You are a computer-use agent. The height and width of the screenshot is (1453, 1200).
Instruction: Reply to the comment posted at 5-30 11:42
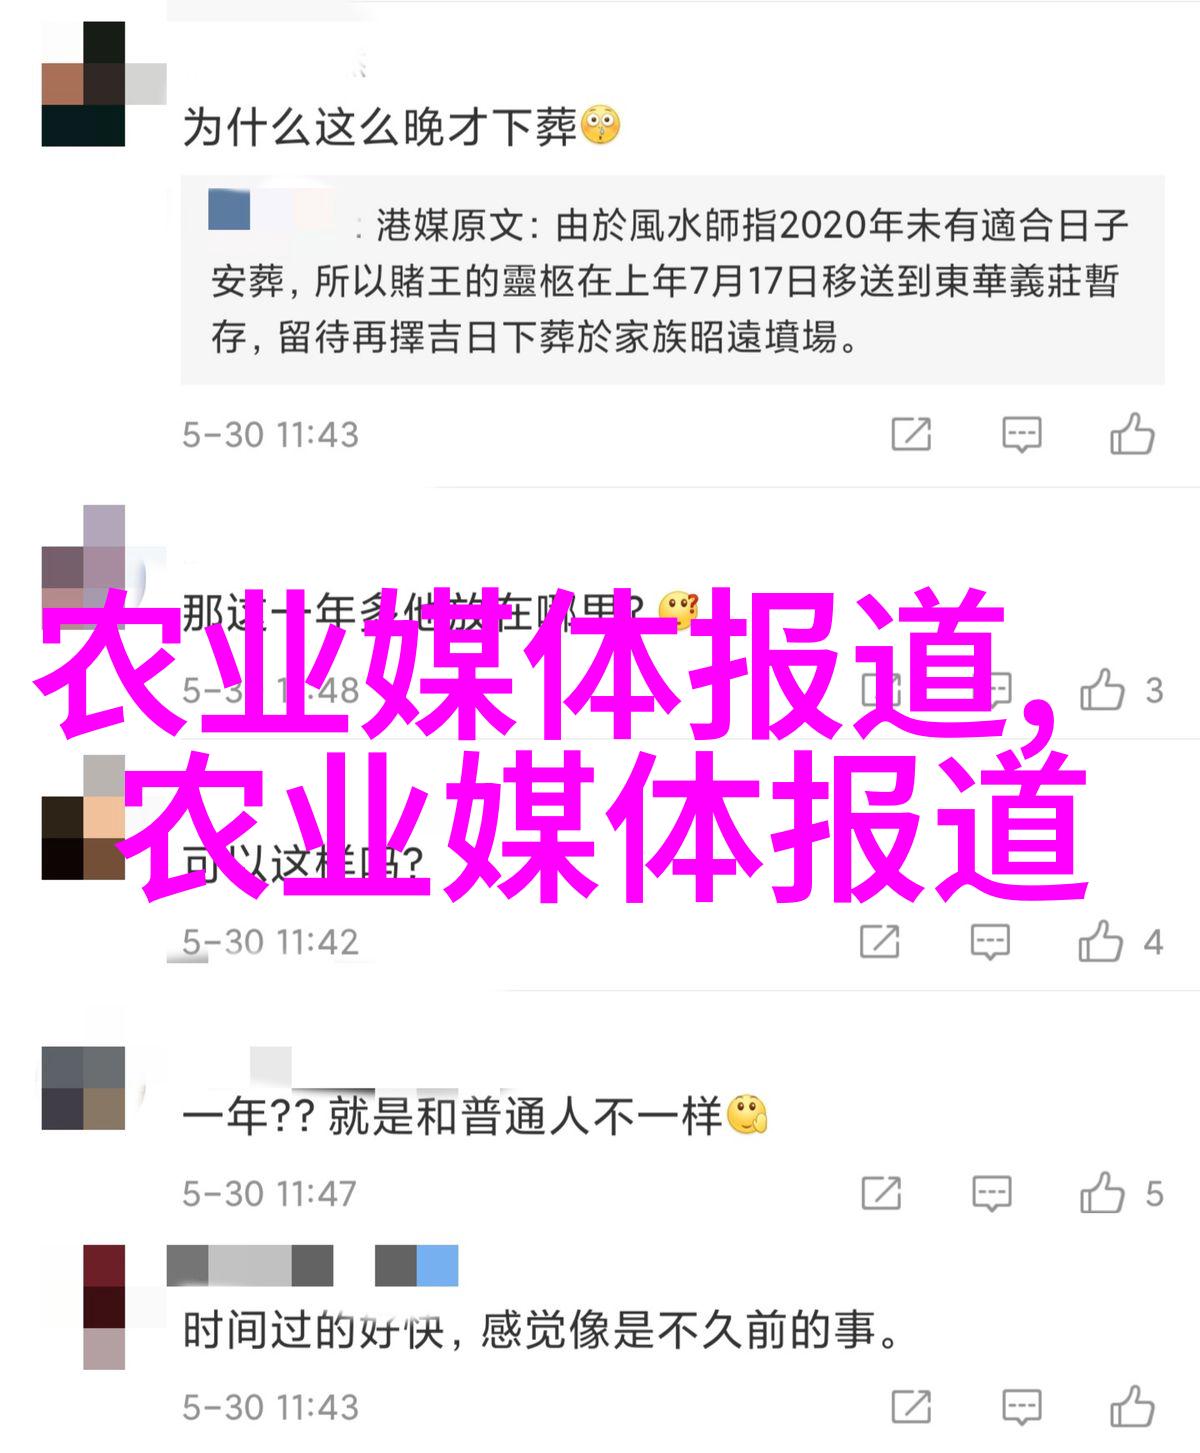990,941
